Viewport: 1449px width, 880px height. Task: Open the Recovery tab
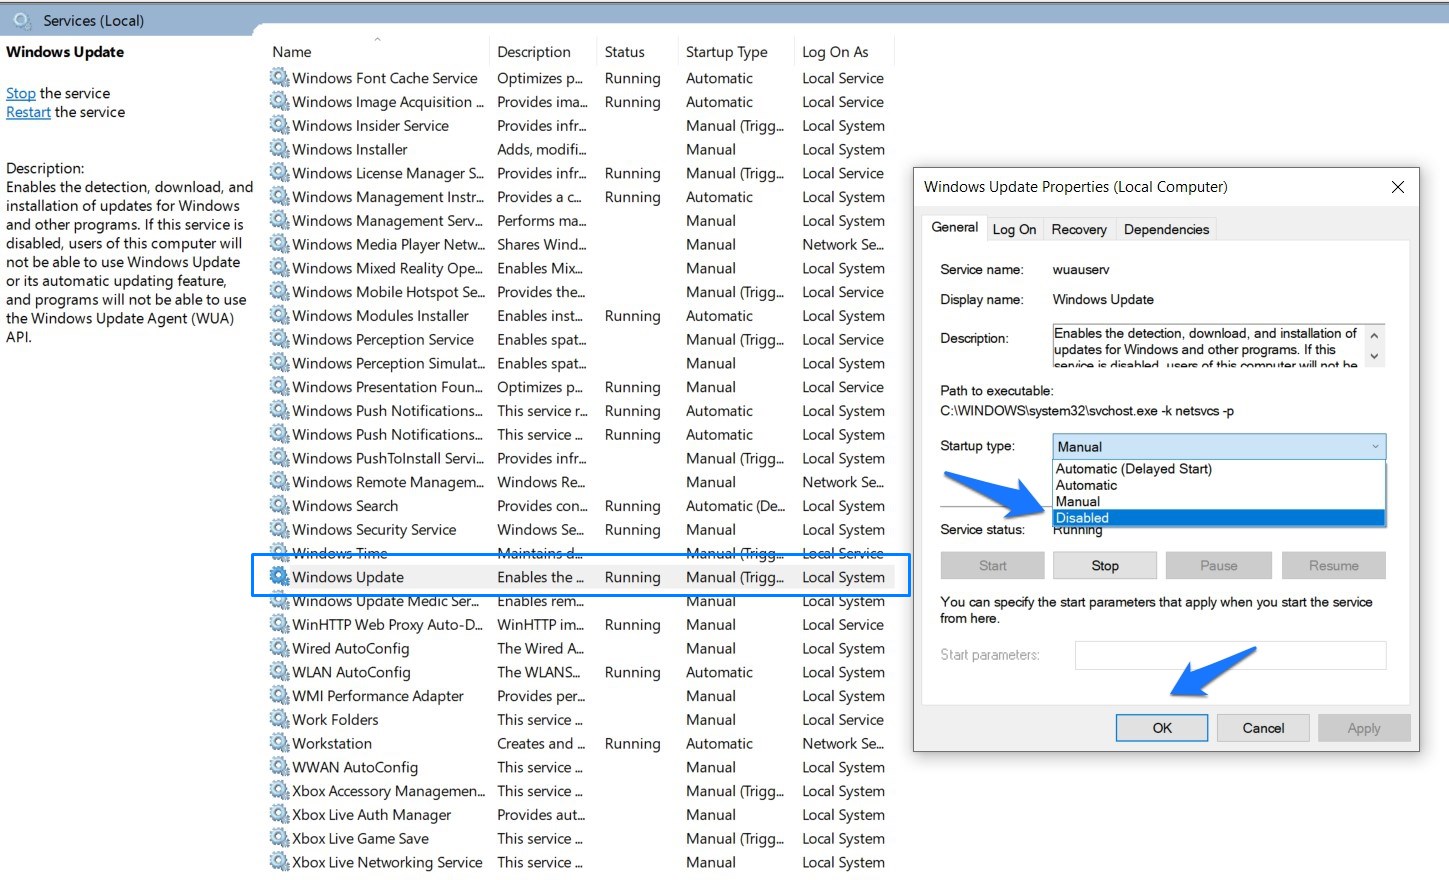[x=1079, y=229]
